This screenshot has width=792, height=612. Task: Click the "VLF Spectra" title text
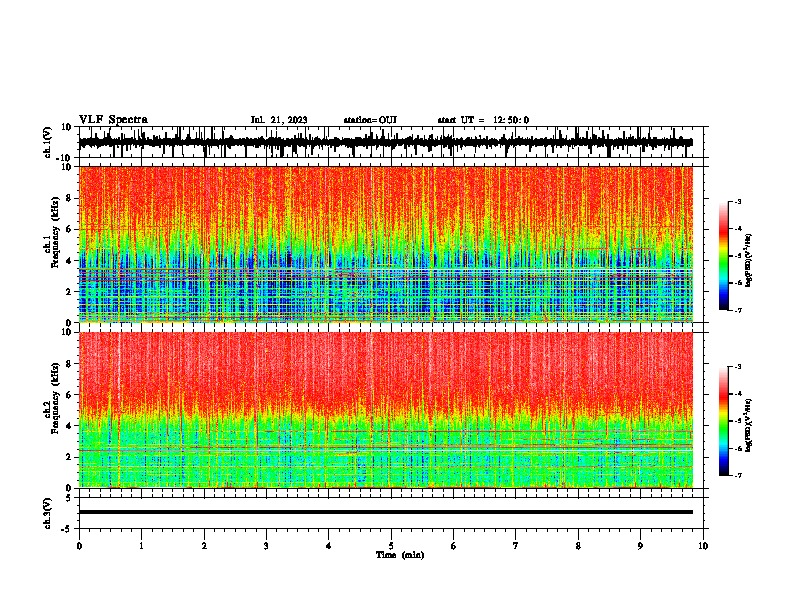click(113, 120)
